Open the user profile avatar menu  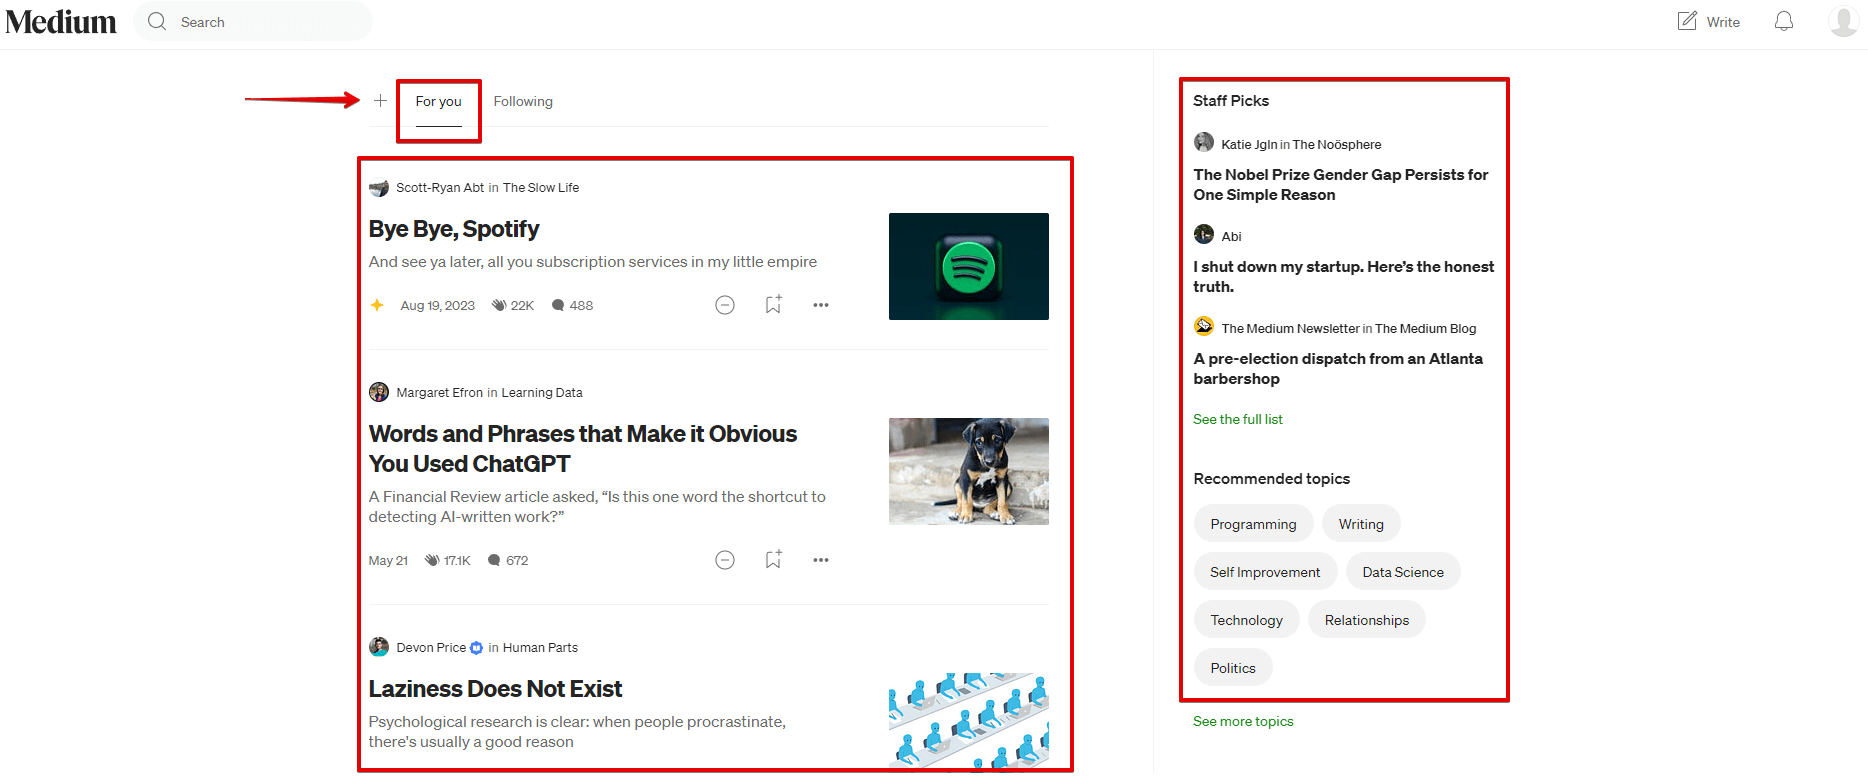tap(1843, 21)
